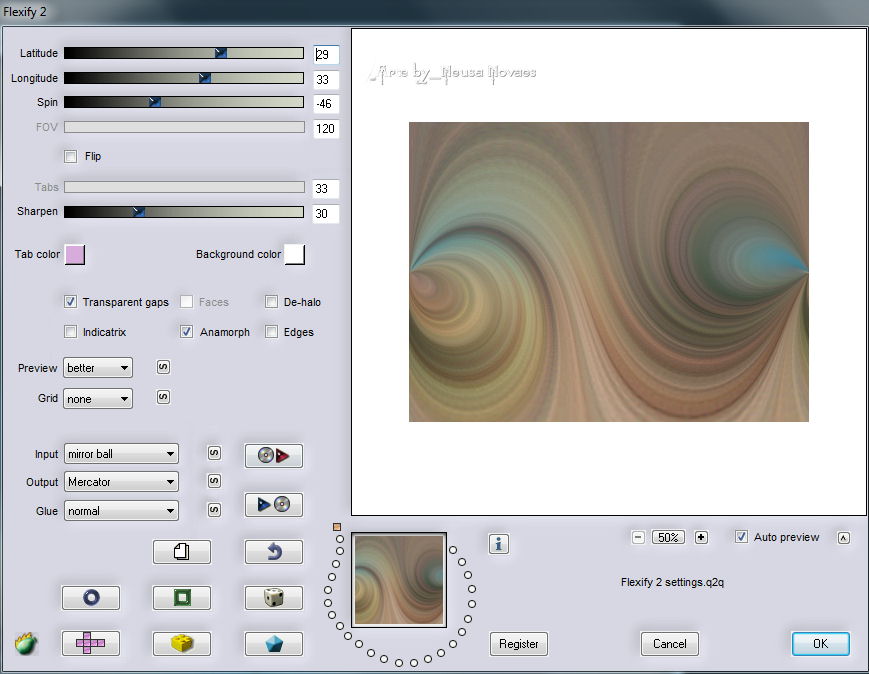Click the Latitude value field showing 29

[326, 54]
